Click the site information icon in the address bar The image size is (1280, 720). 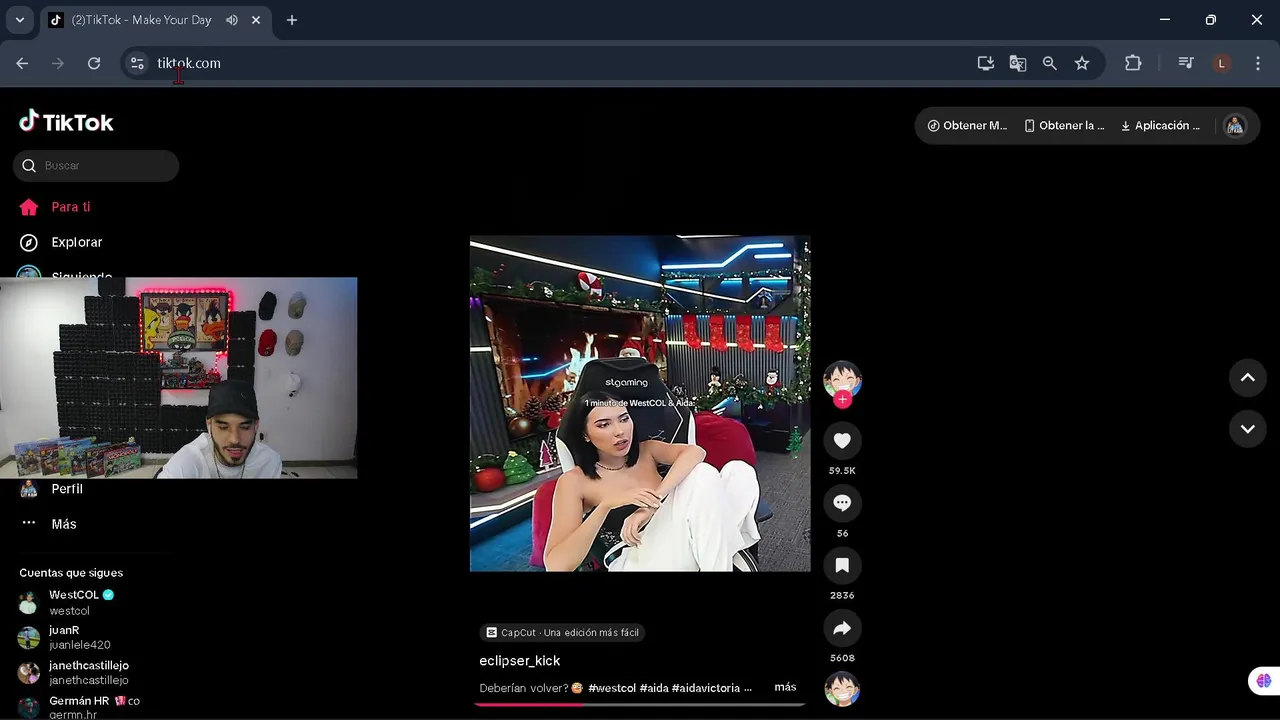coord(137,63)
